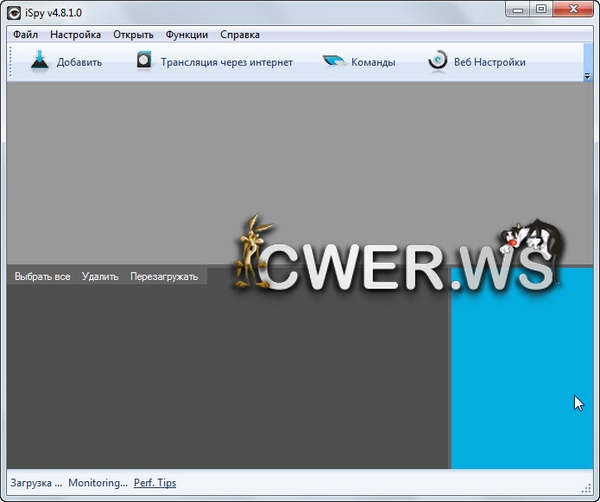Viewport: 600px width, 502px height.
Task: Open the Справка help menu
Action: [x=240, y=34]
